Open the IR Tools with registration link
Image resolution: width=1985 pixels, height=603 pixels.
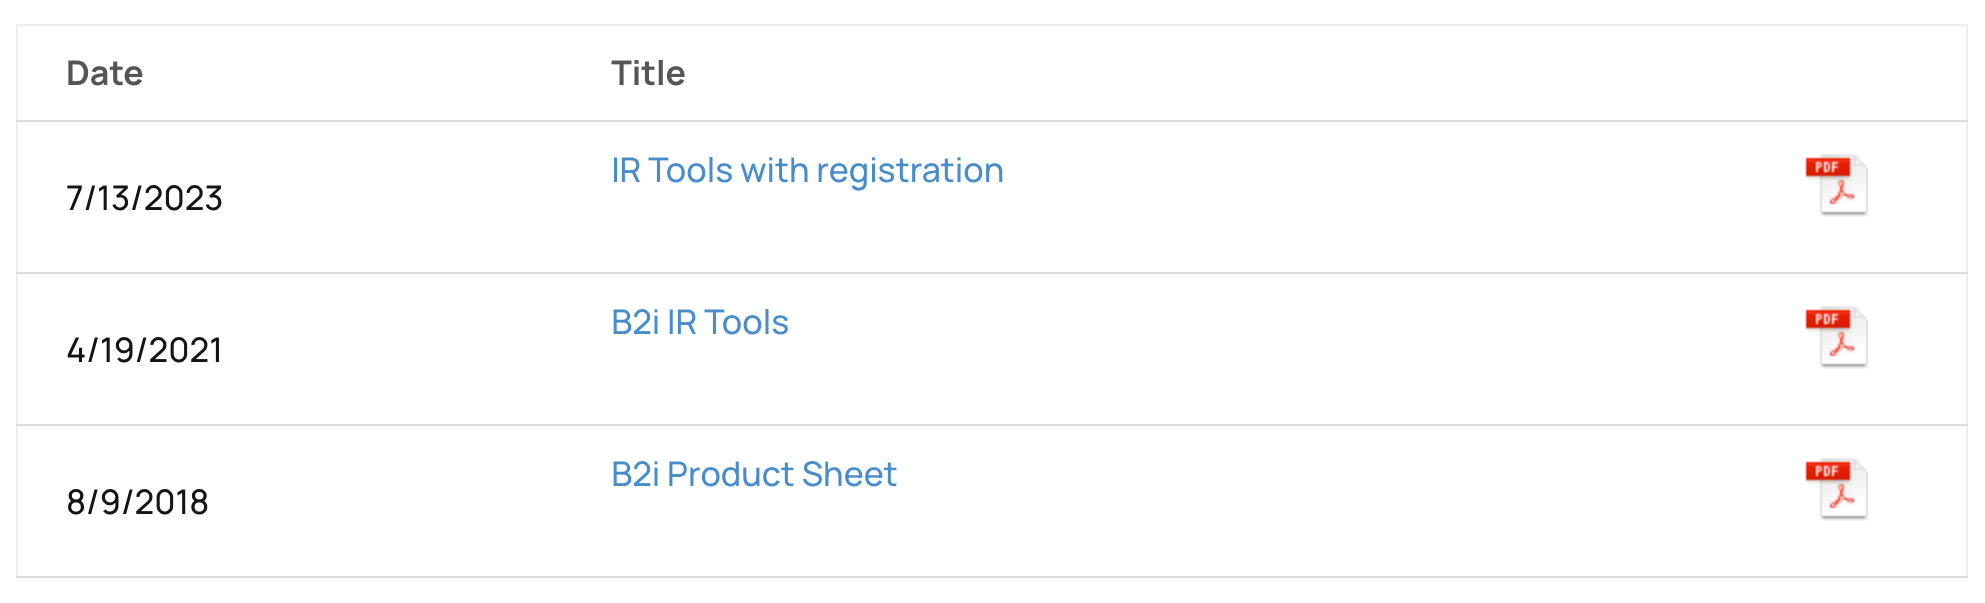(x=806, y=171)
